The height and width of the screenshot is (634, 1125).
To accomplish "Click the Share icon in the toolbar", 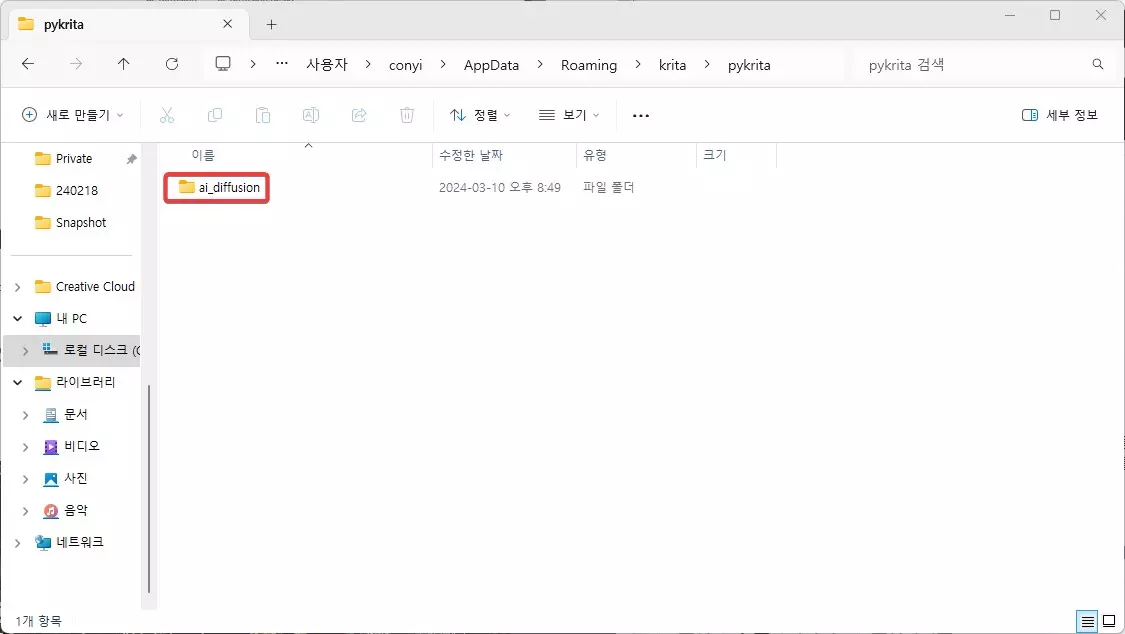I will click(x=359, y=114).
